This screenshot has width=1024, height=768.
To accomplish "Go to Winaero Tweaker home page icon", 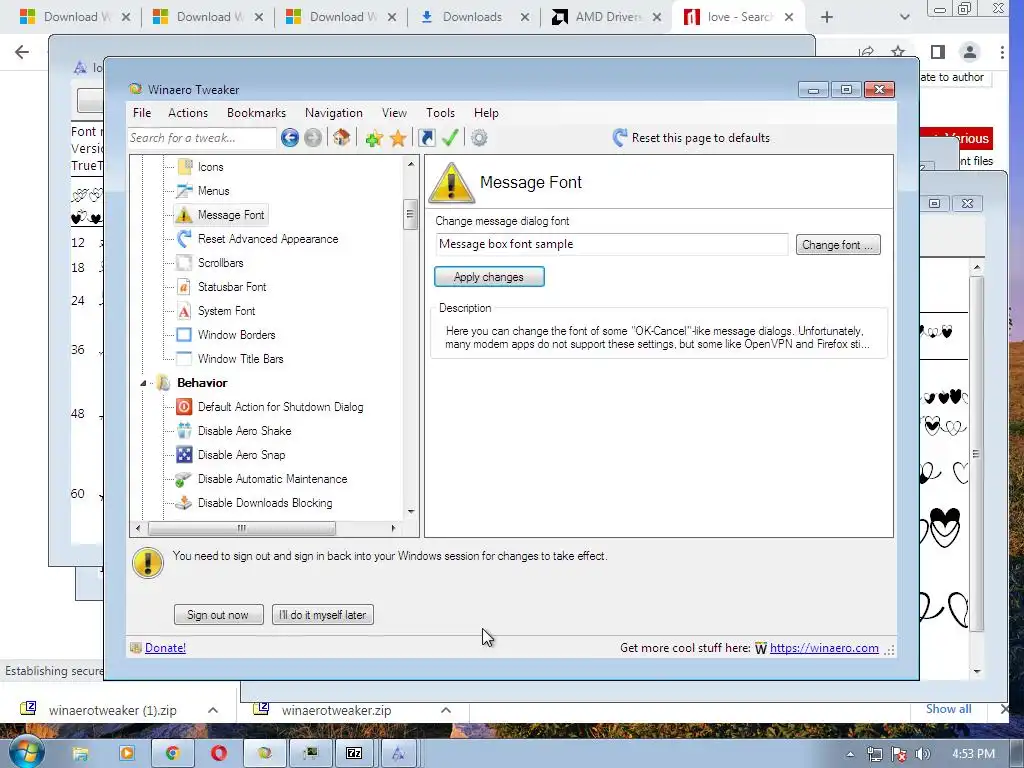I will point(342,138).
